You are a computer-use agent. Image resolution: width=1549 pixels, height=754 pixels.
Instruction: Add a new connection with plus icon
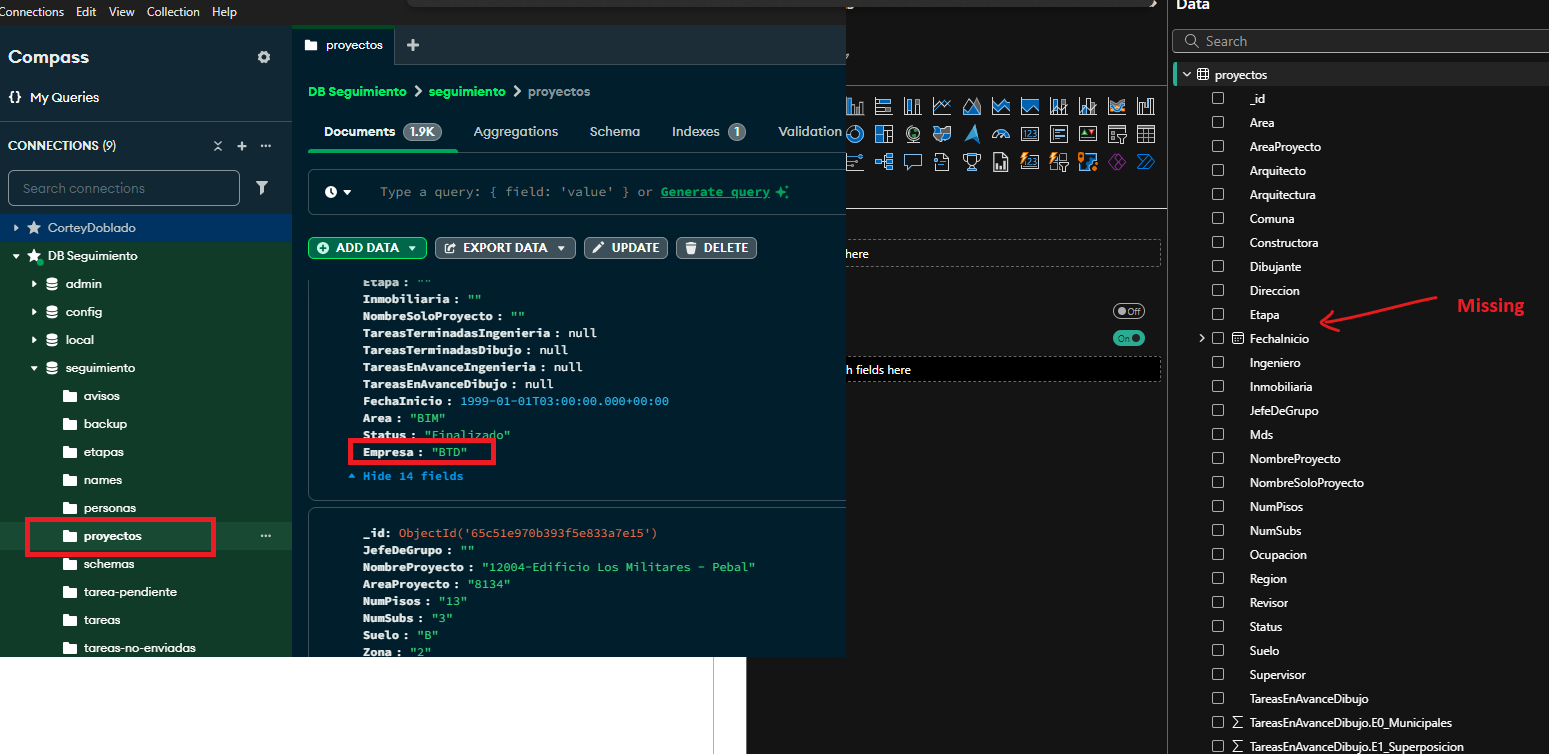point(241,146)
